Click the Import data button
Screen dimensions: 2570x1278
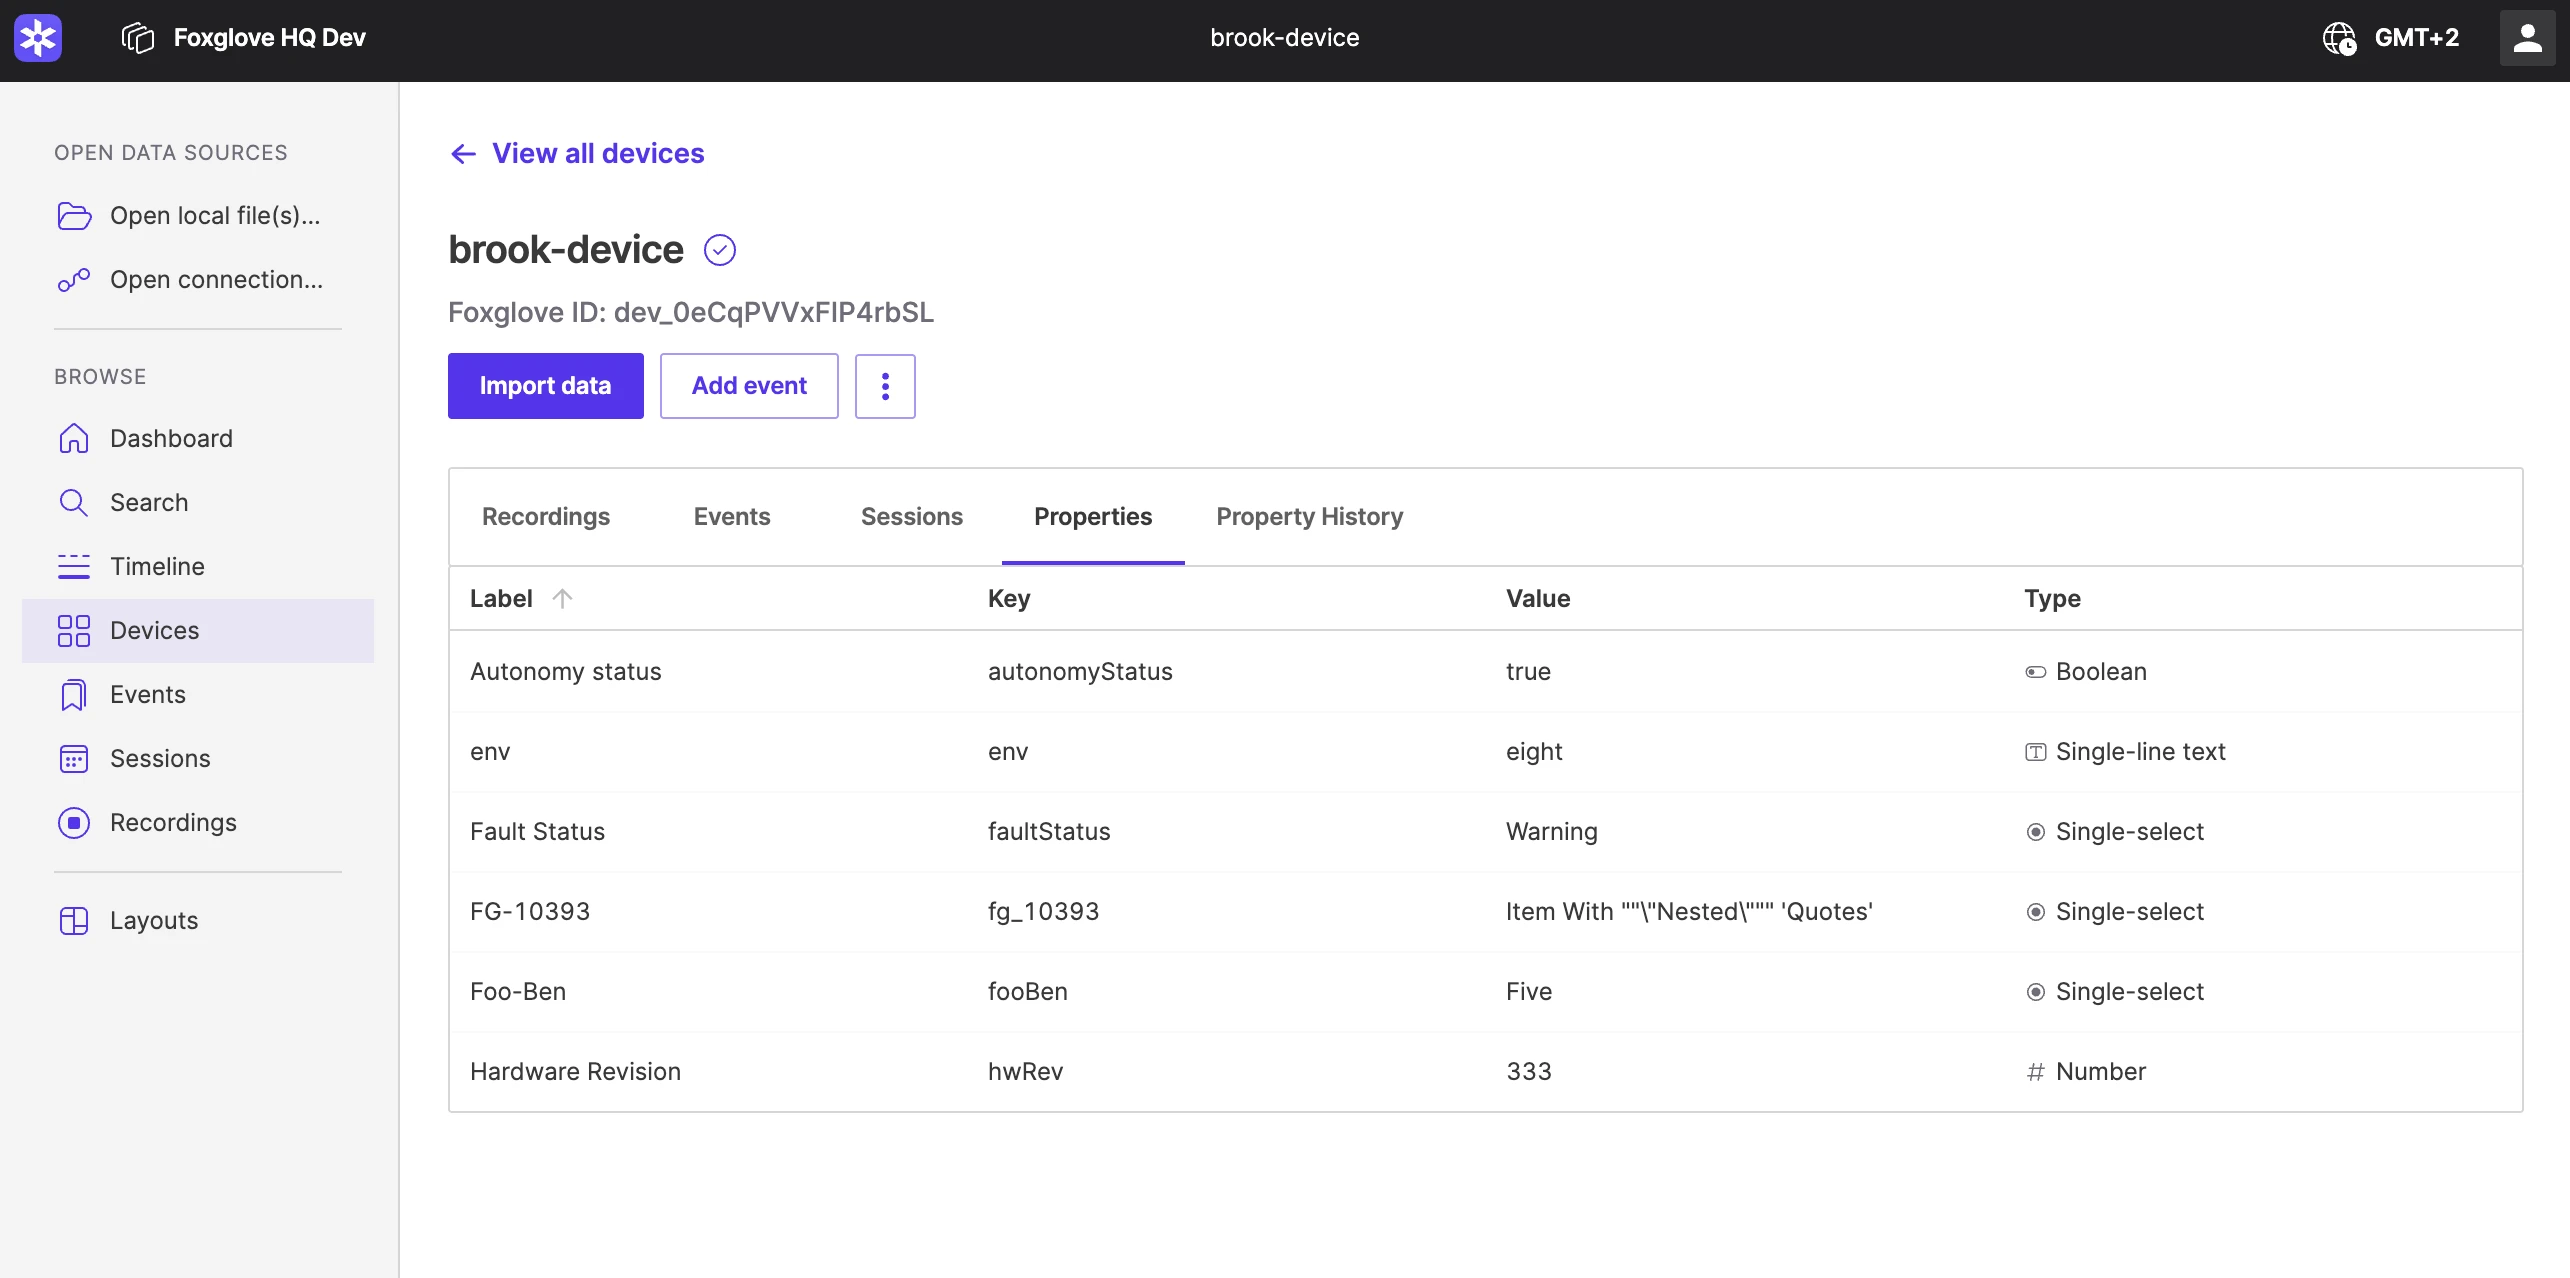[545, 386]
